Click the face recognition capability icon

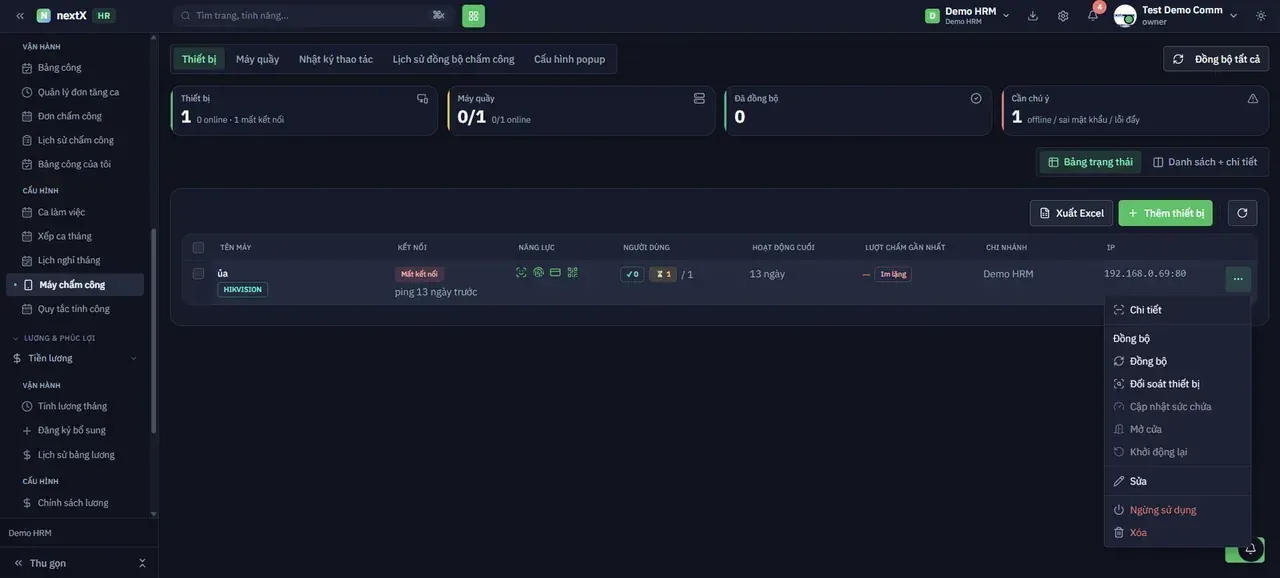click(521, 272)
